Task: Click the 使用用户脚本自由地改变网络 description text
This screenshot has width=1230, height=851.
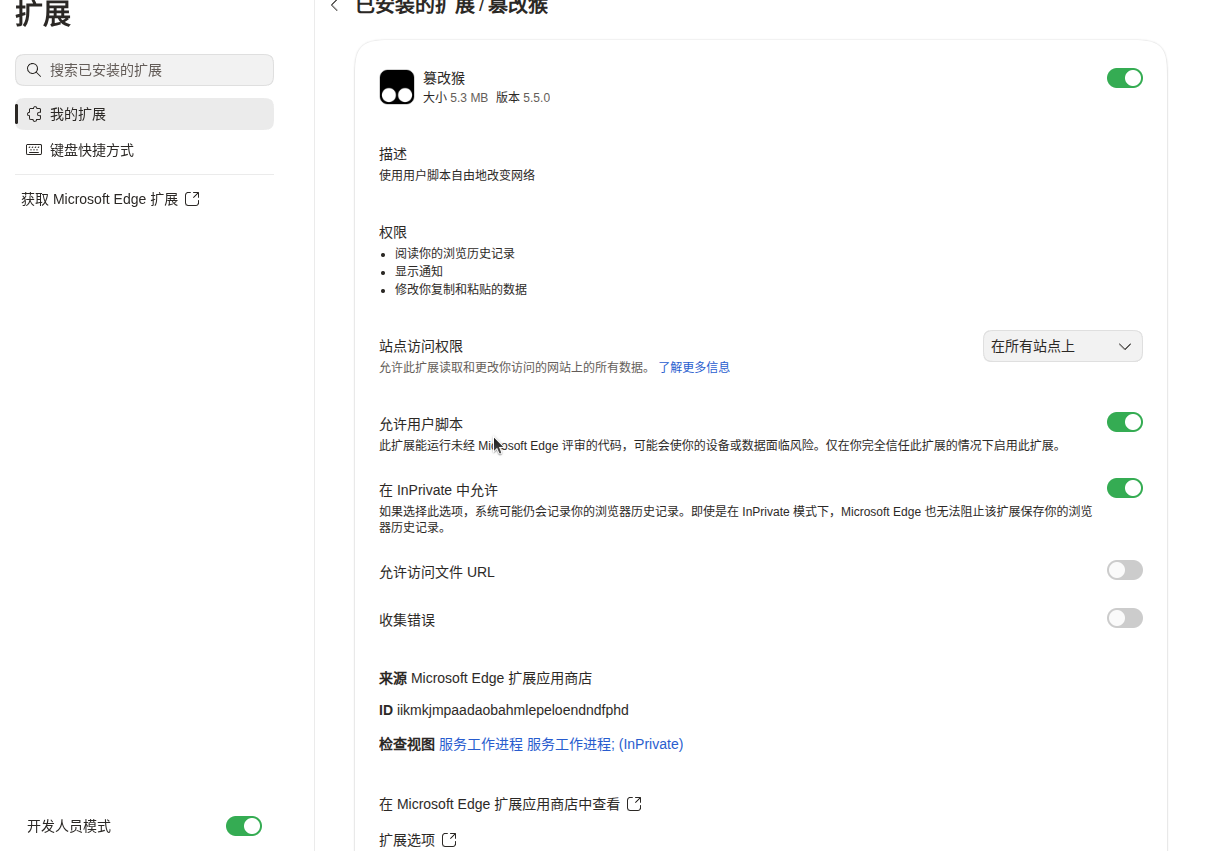Action: (x=457, y=175)
